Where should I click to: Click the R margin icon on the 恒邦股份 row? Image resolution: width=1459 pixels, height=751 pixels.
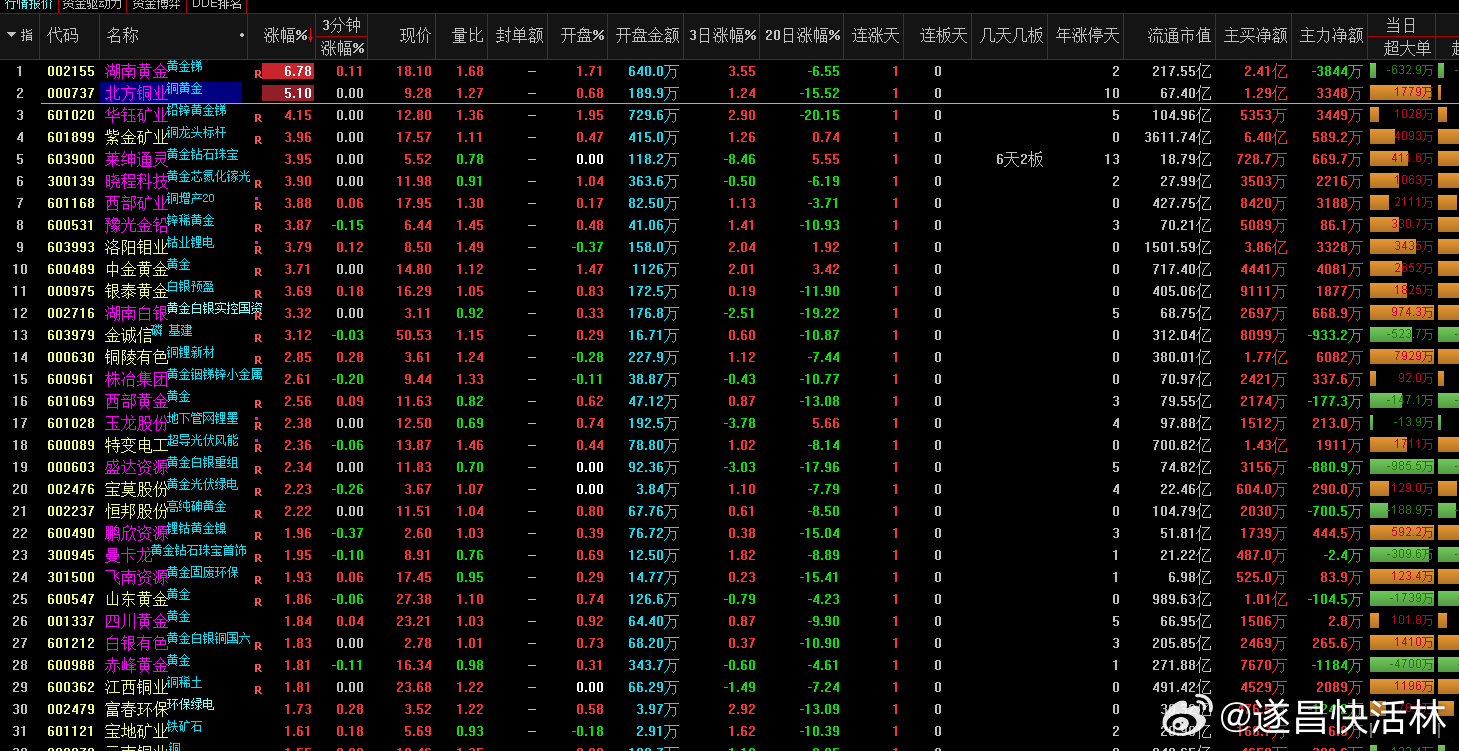pos(258,513)
